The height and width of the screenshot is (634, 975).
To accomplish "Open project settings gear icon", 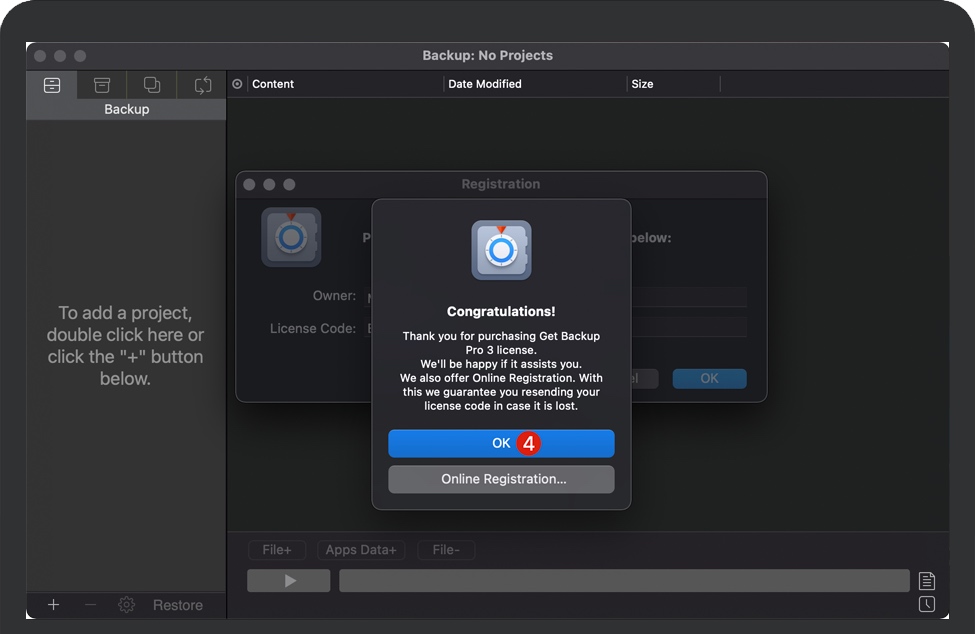I will (x=127, y=605).
